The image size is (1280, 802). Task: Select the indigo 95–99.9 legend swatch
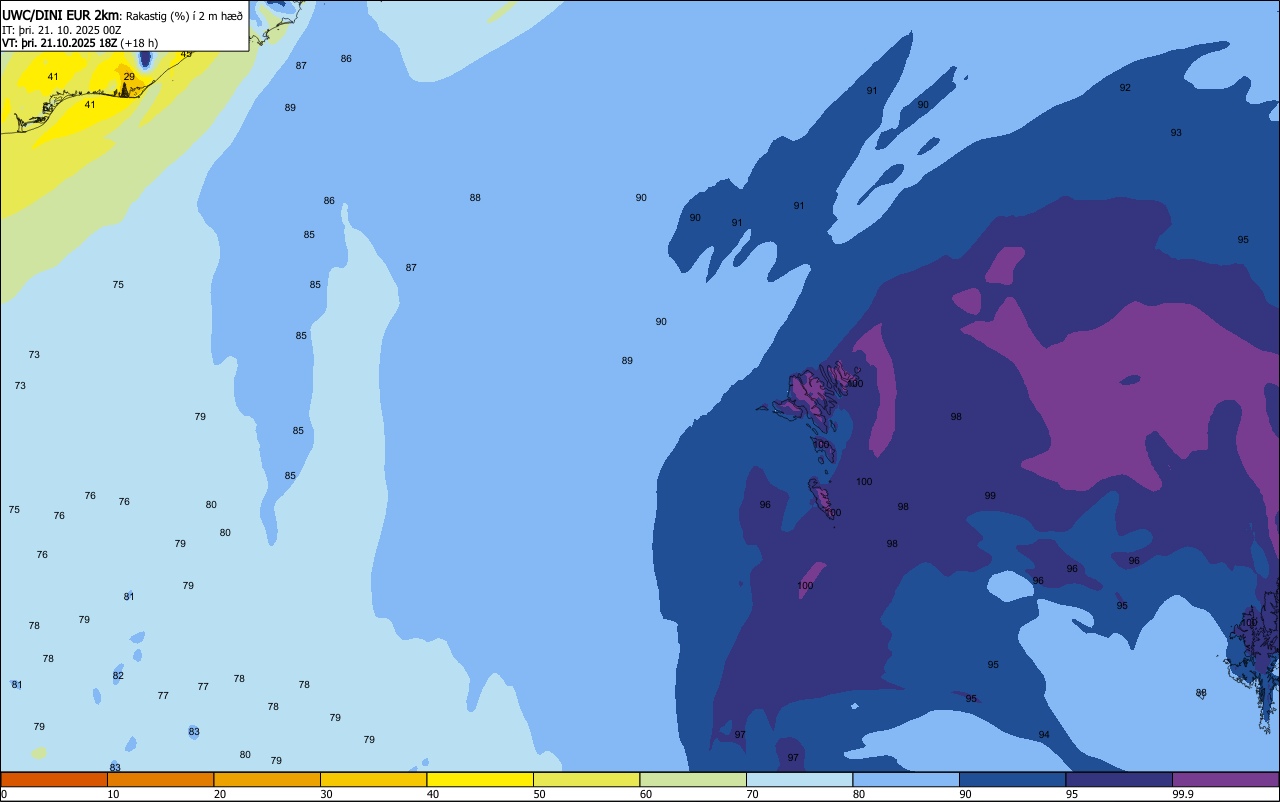[1119, 779]
